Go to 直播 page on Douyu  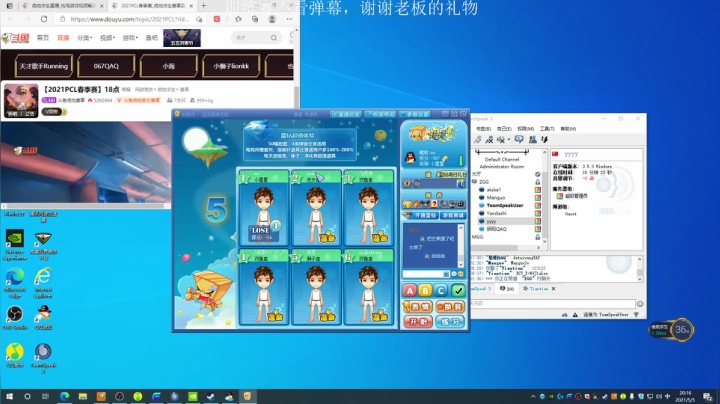tap(63, 38)
